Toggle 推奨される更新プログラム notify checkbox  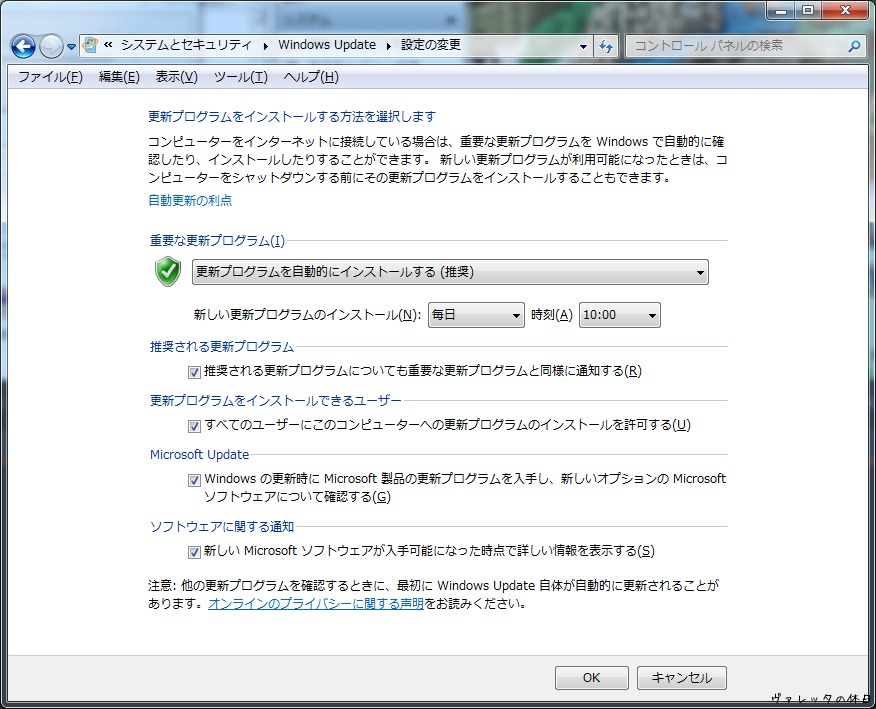[x=194, y=372]
